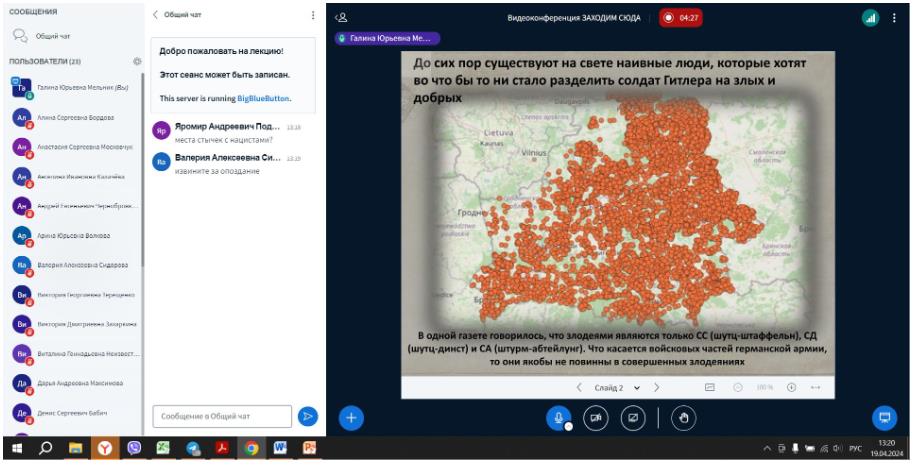The height and width of the screenshot is (465, 921).
Task: Click the ПОЛЬЗОВАТЕЛИ (23) heading
Action: click(45, 61)
